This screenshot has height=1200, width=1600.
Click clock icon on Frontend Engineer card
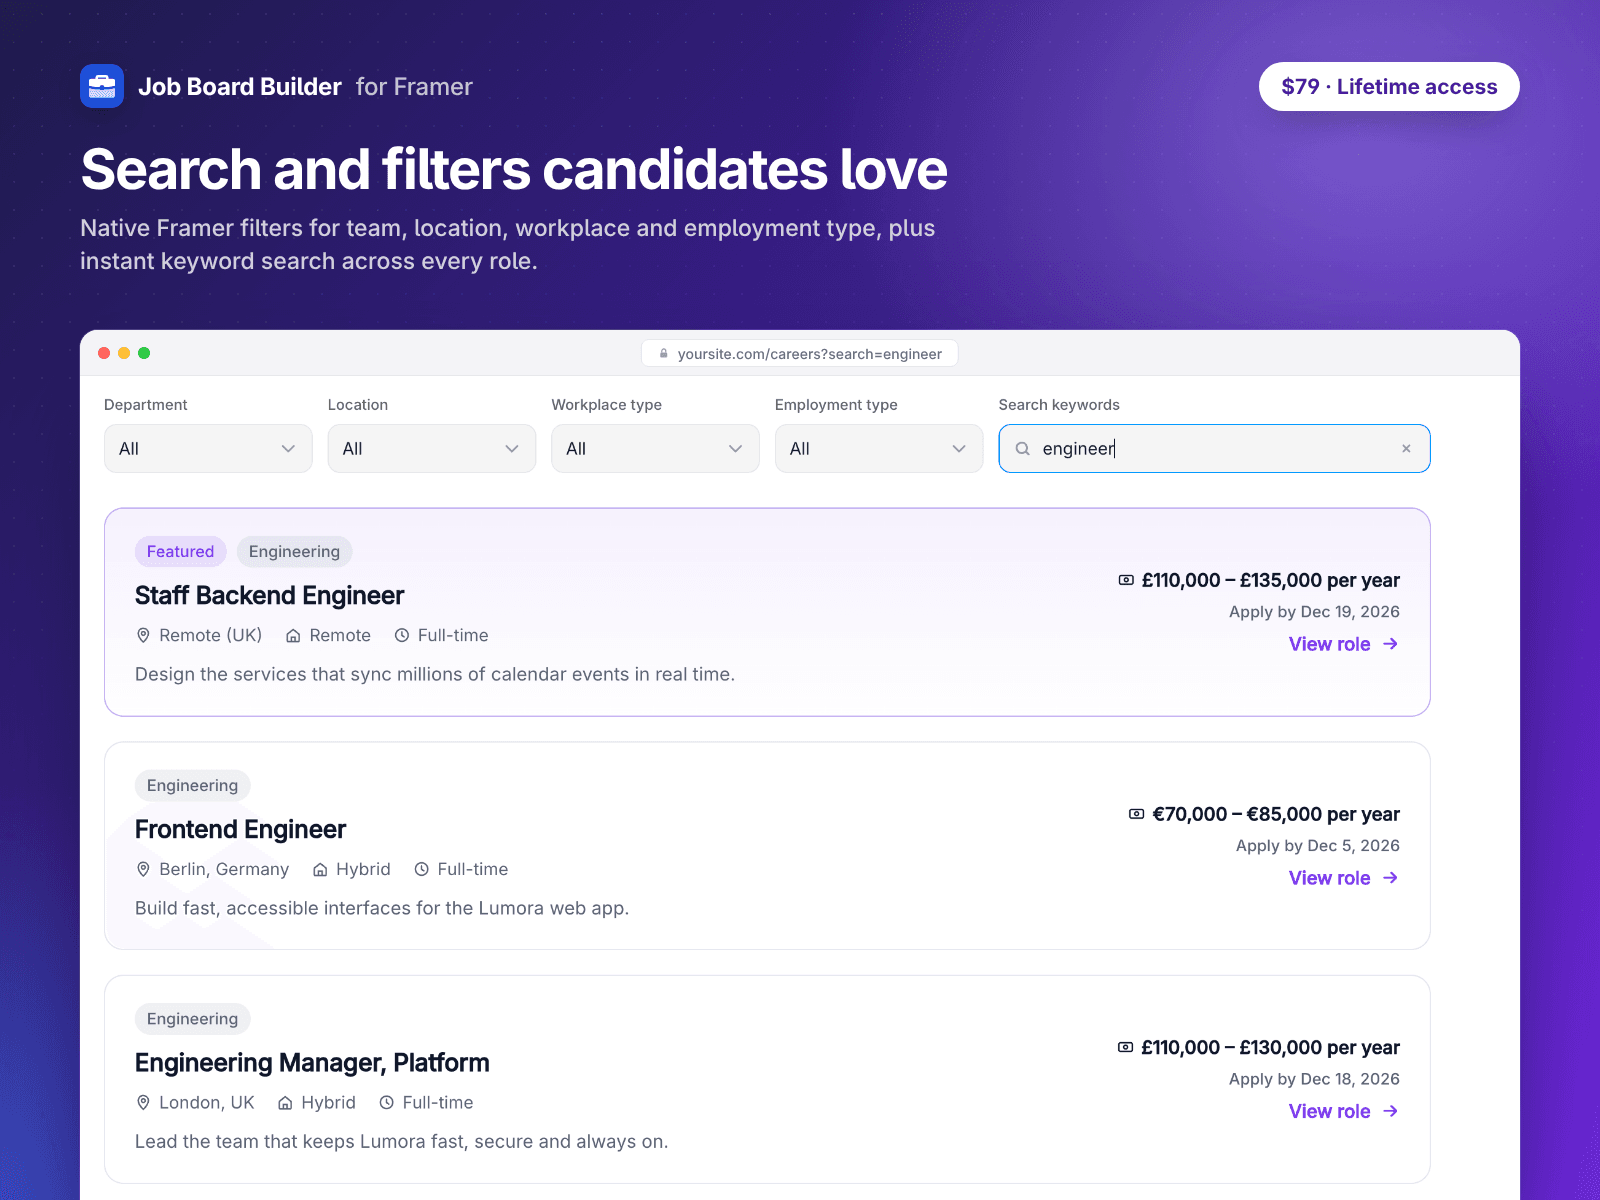(x=422, y=869)
